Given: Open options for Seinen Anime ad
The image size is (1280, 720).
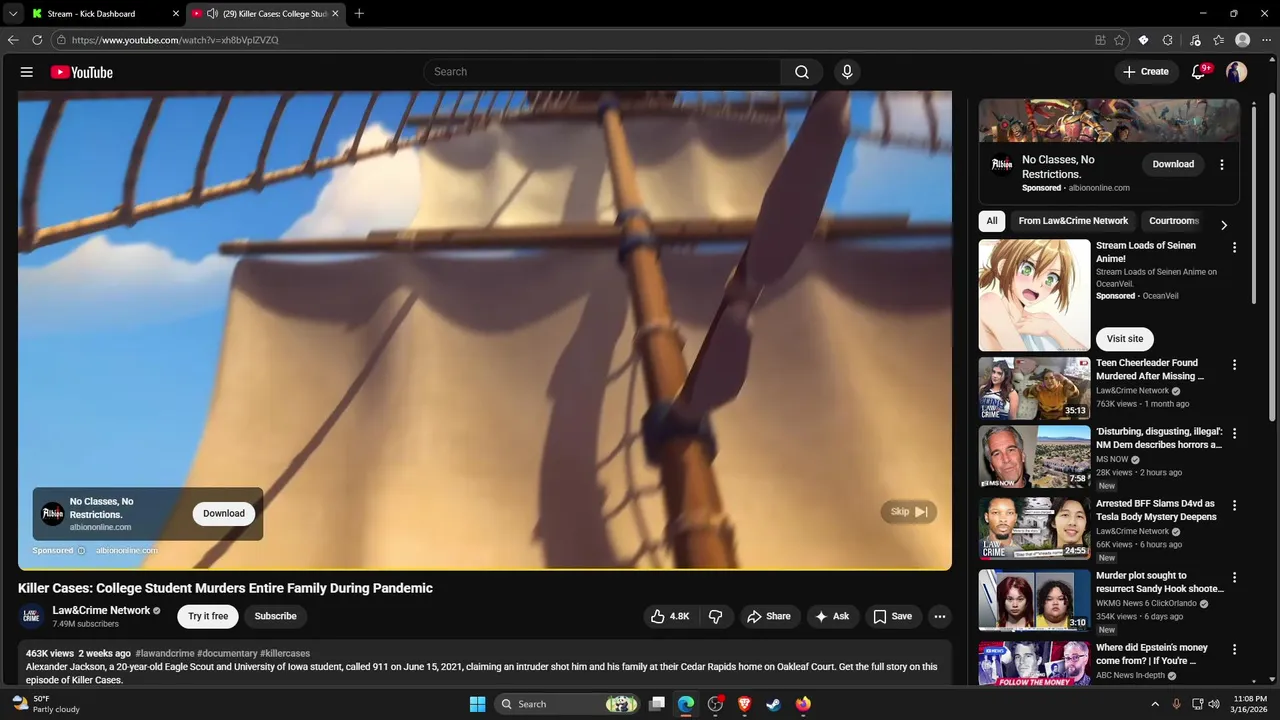Looking at the screenshot, I should [1234, 247].
